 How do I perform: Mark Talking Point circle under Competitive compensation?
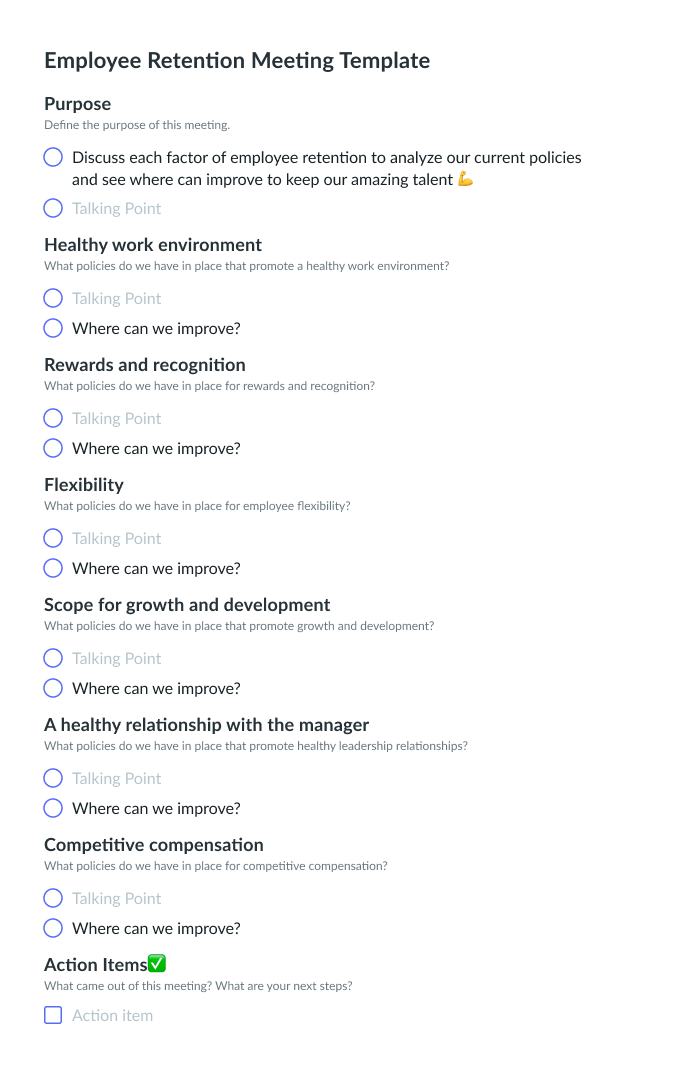pos(53,898)
